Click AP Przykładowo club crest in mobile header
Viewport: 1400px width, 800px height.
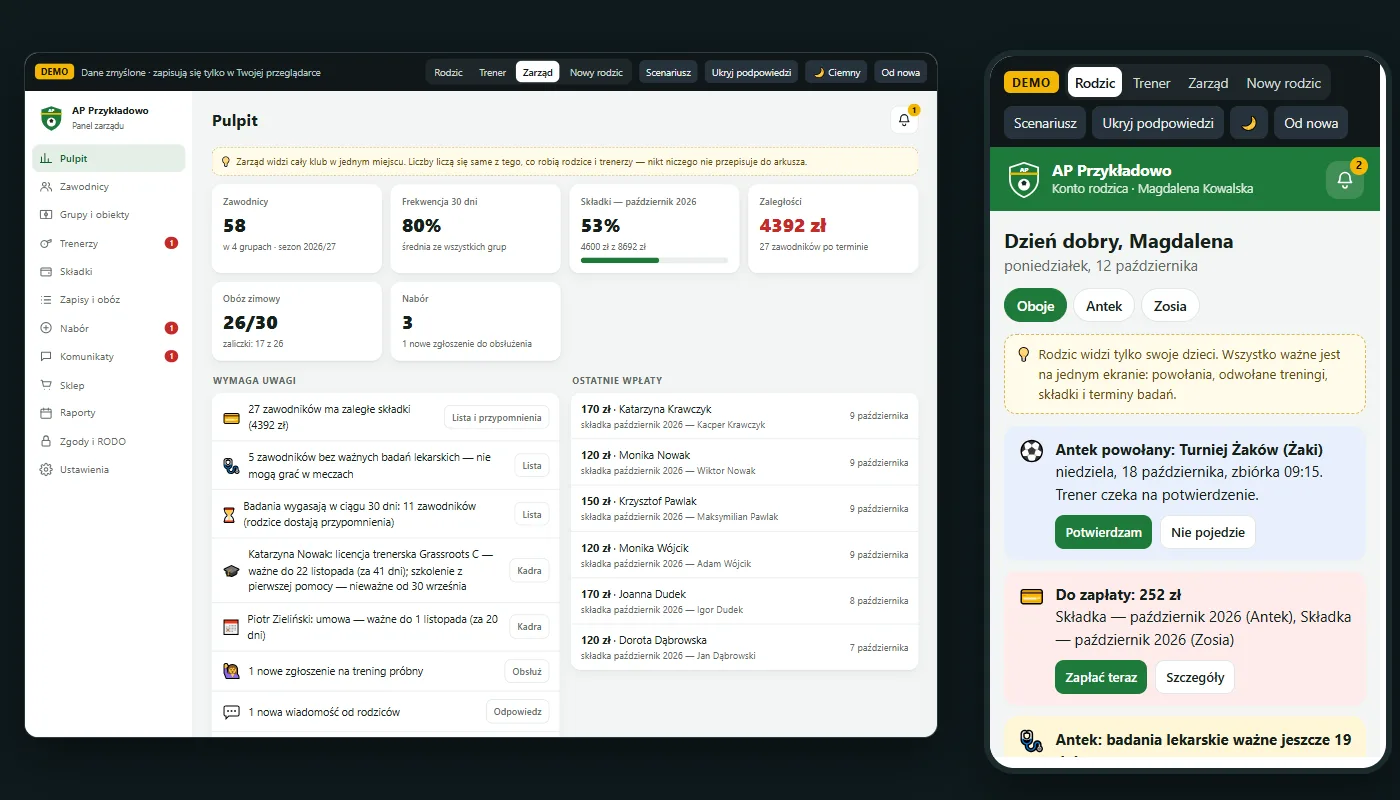click(1024, 180)
